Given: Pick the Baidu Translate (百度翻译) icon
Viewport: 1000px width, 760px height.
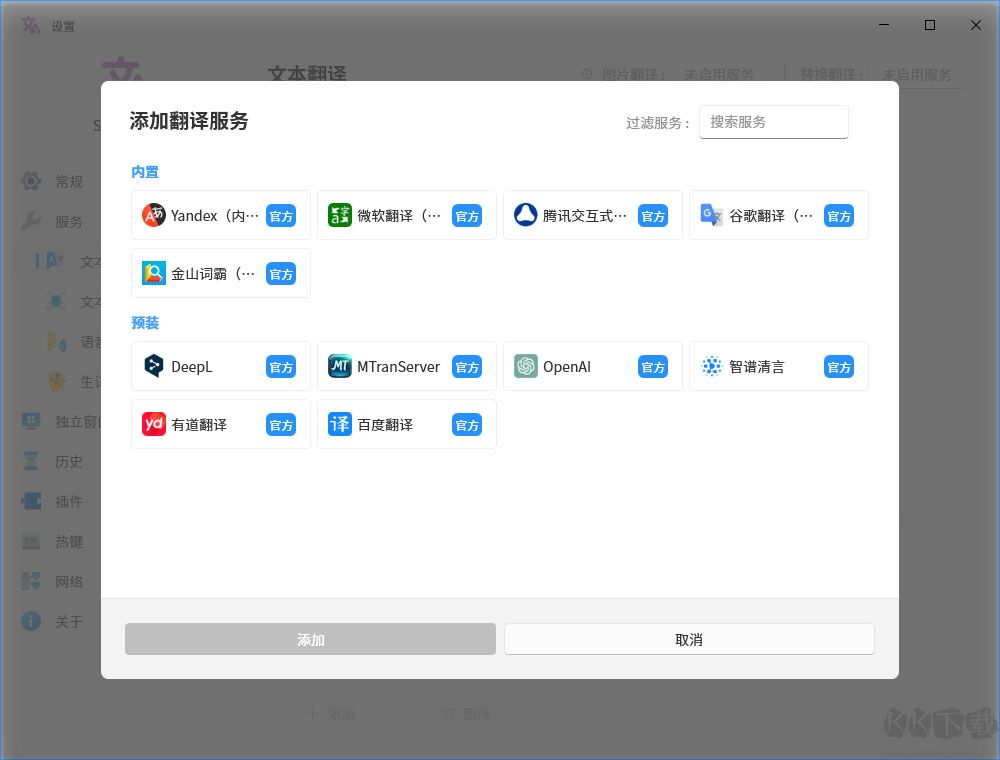Looking at the screenshot, I should pos(339,425).
